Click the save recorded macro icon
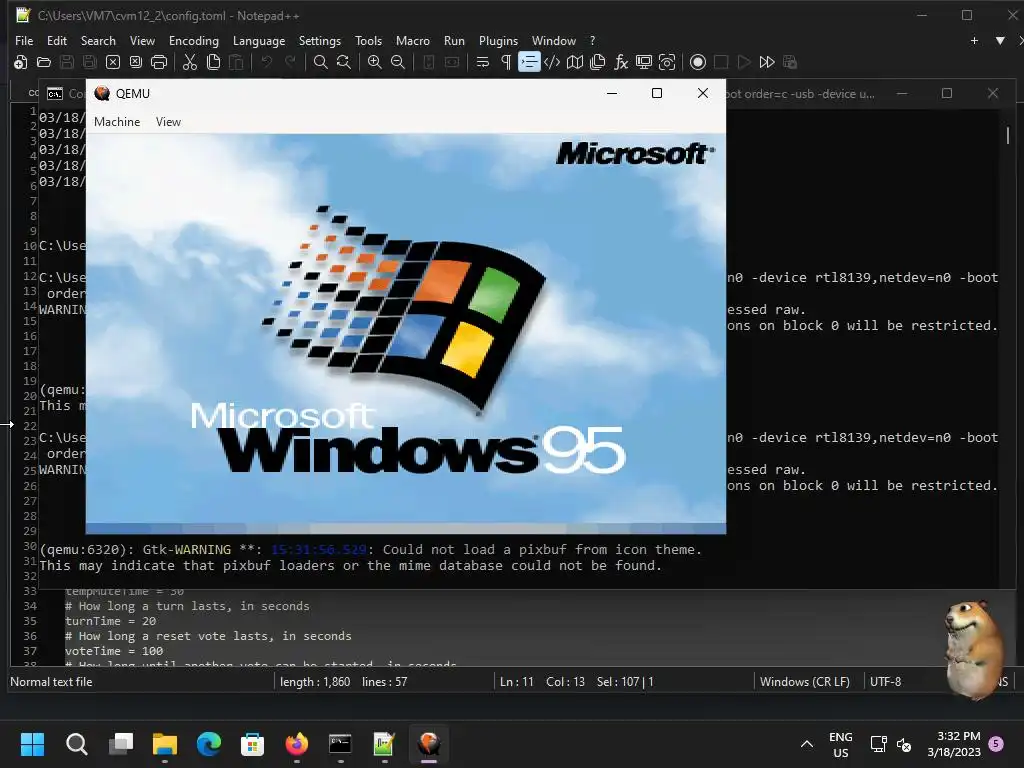1024x768 pixels. point(790,62)
